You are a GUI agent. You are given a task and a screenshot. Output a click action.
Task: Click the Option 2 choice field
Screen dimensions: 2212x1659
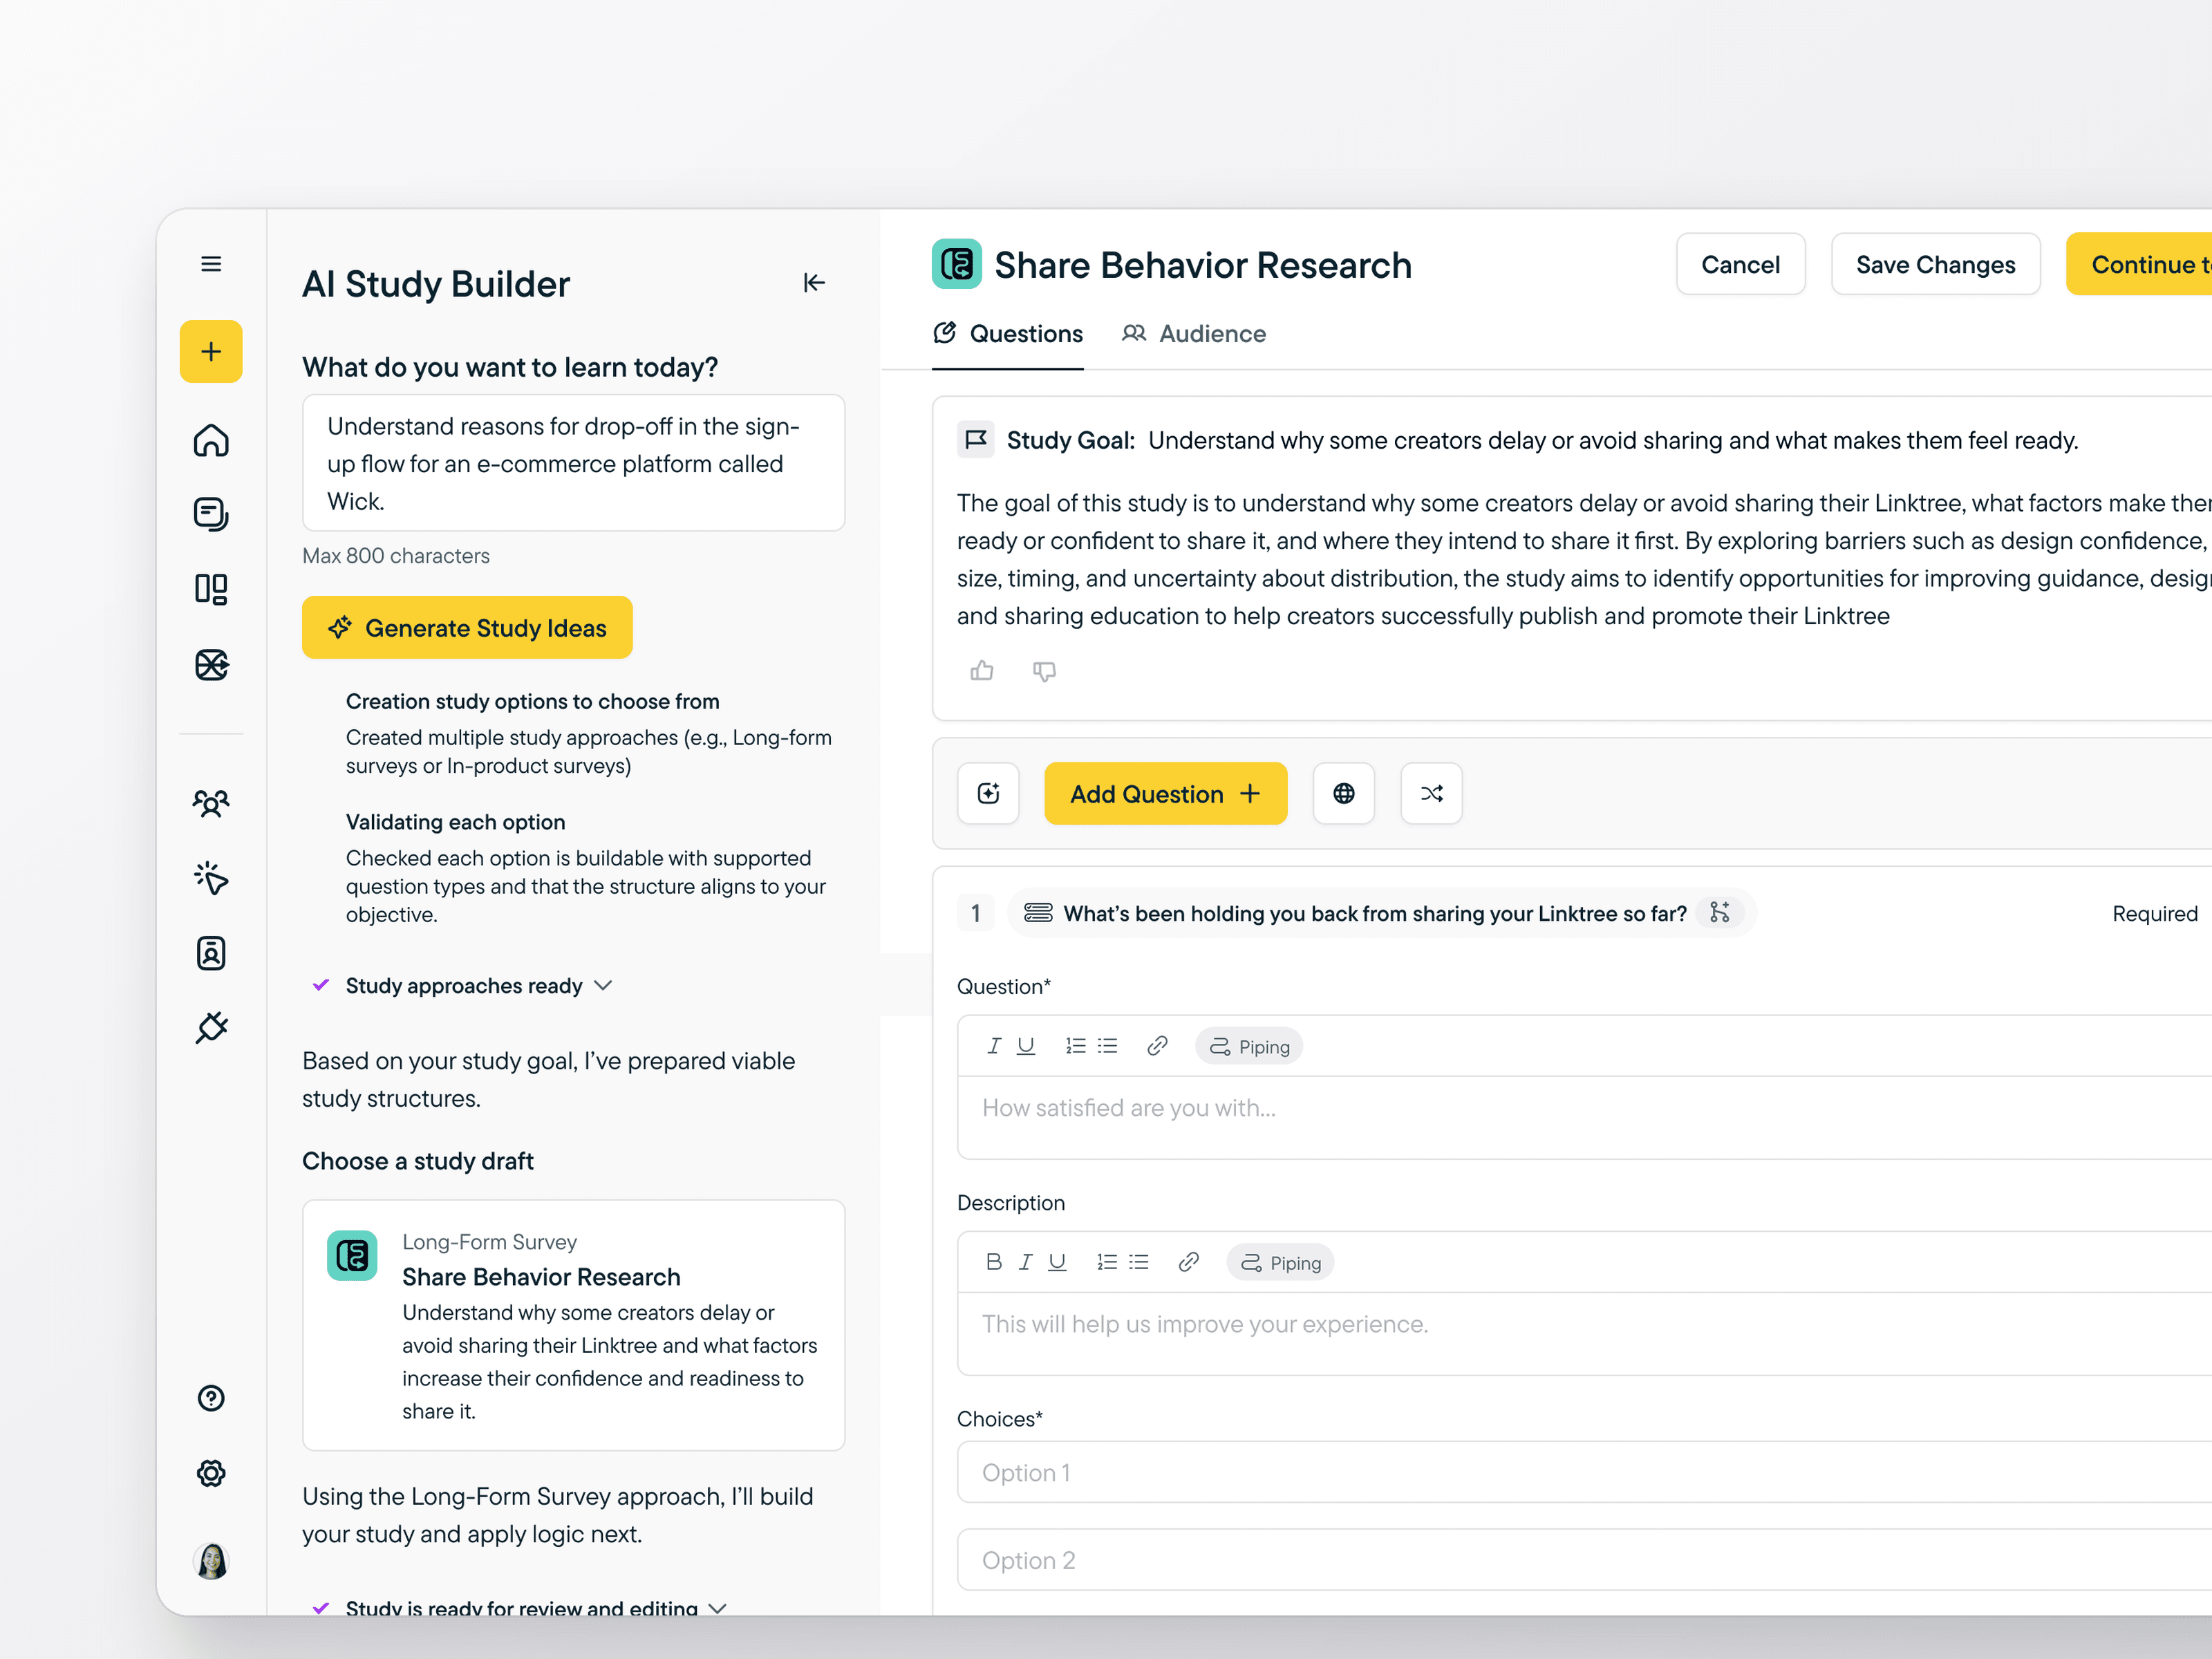click(1584, 1559)
